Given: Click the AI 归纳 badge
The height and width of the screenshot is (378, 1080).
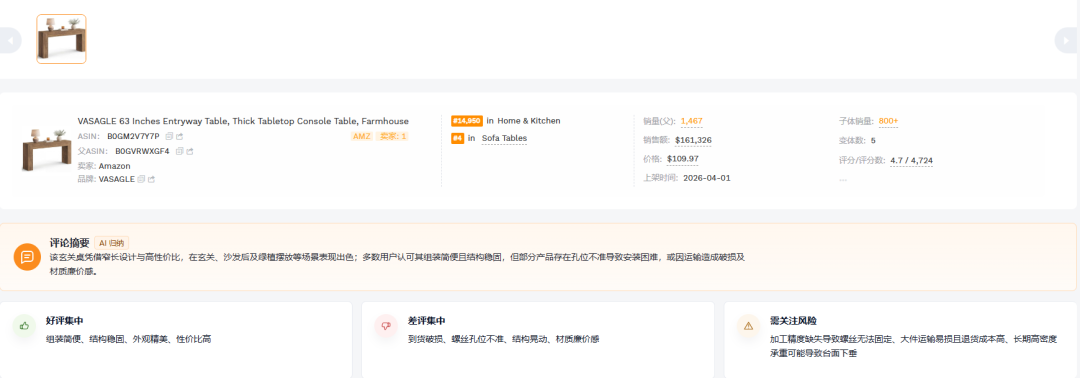Looking at the screenshot, I should click(112, 242).
